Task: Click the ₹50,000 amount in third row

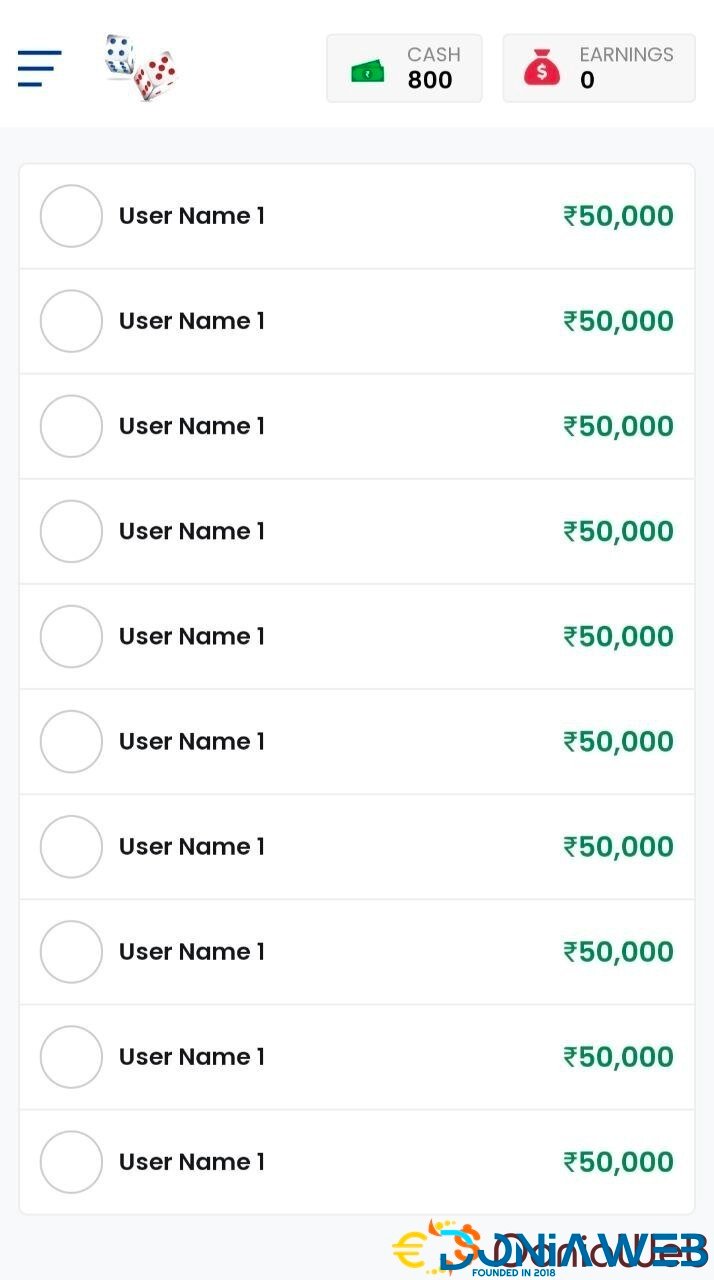Action: click(x=618, y=426)
